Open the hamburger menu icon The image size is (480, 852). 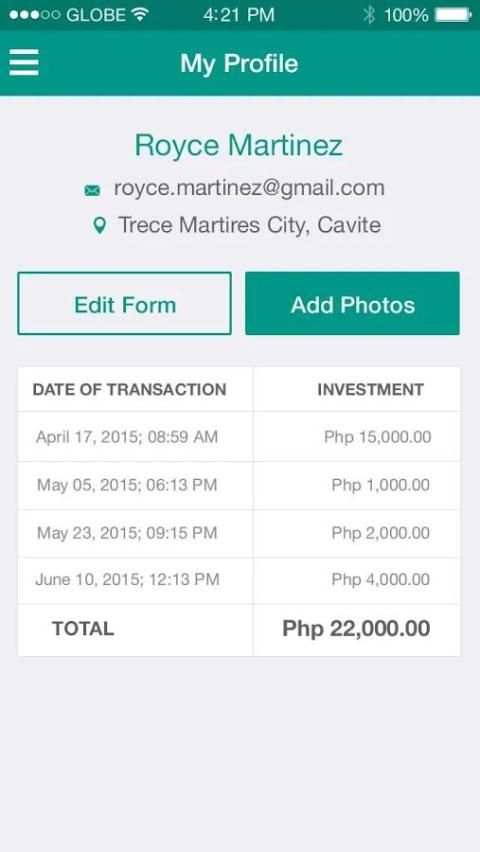coord(24,62)
